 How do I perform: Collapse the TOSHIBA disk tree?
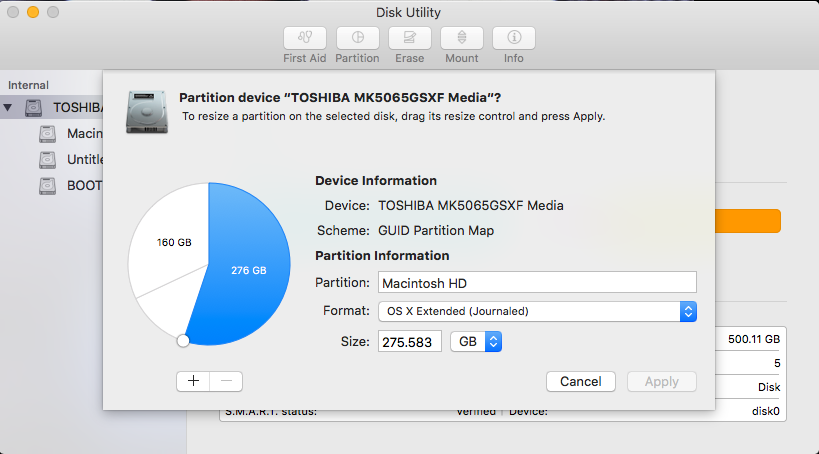tap(8, 108)
